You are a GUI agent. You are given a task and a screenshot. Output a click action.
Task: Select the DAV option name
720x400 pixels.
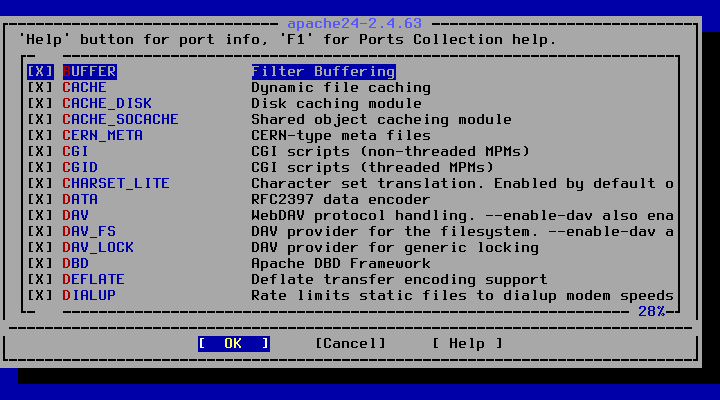point(75,216)
